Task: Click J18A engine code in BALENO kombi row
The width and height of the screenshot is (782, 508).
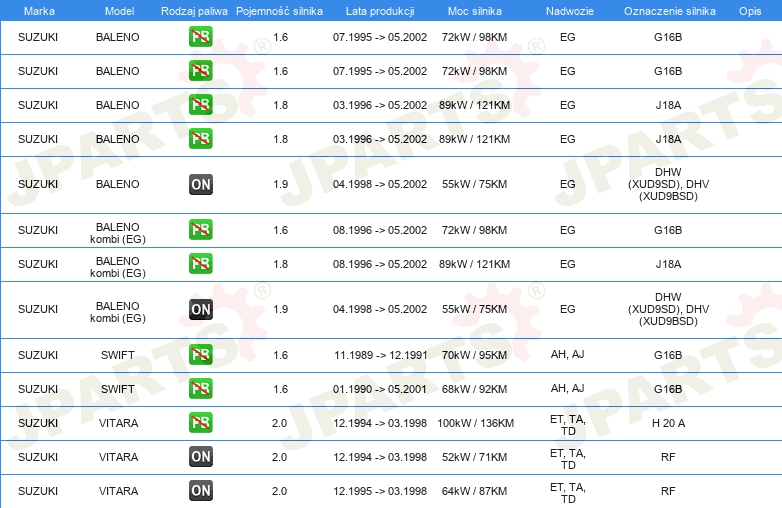Action: tap(668, 264)
